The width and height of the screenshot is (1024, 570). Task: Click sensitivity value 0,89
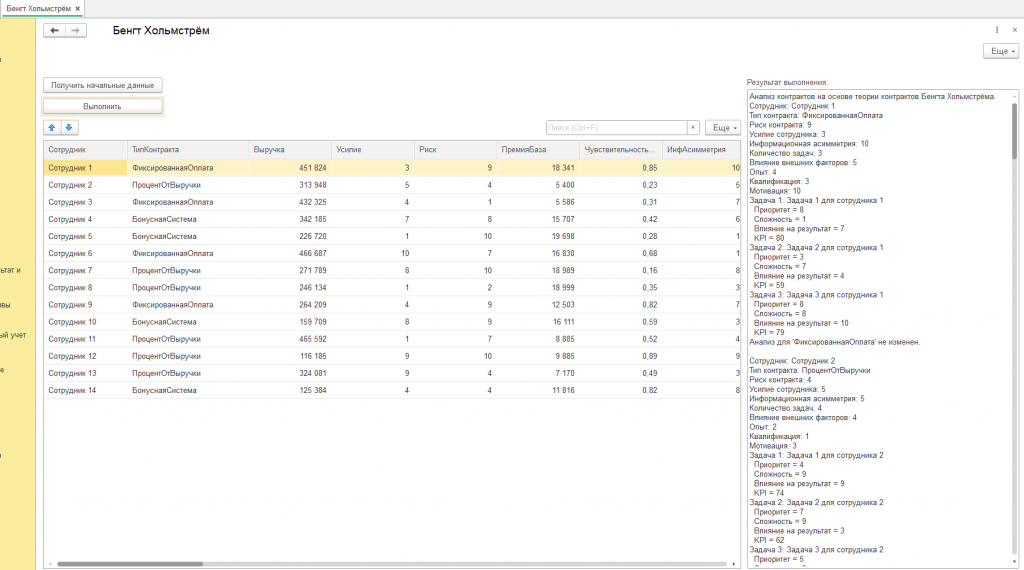click(649, 356)
